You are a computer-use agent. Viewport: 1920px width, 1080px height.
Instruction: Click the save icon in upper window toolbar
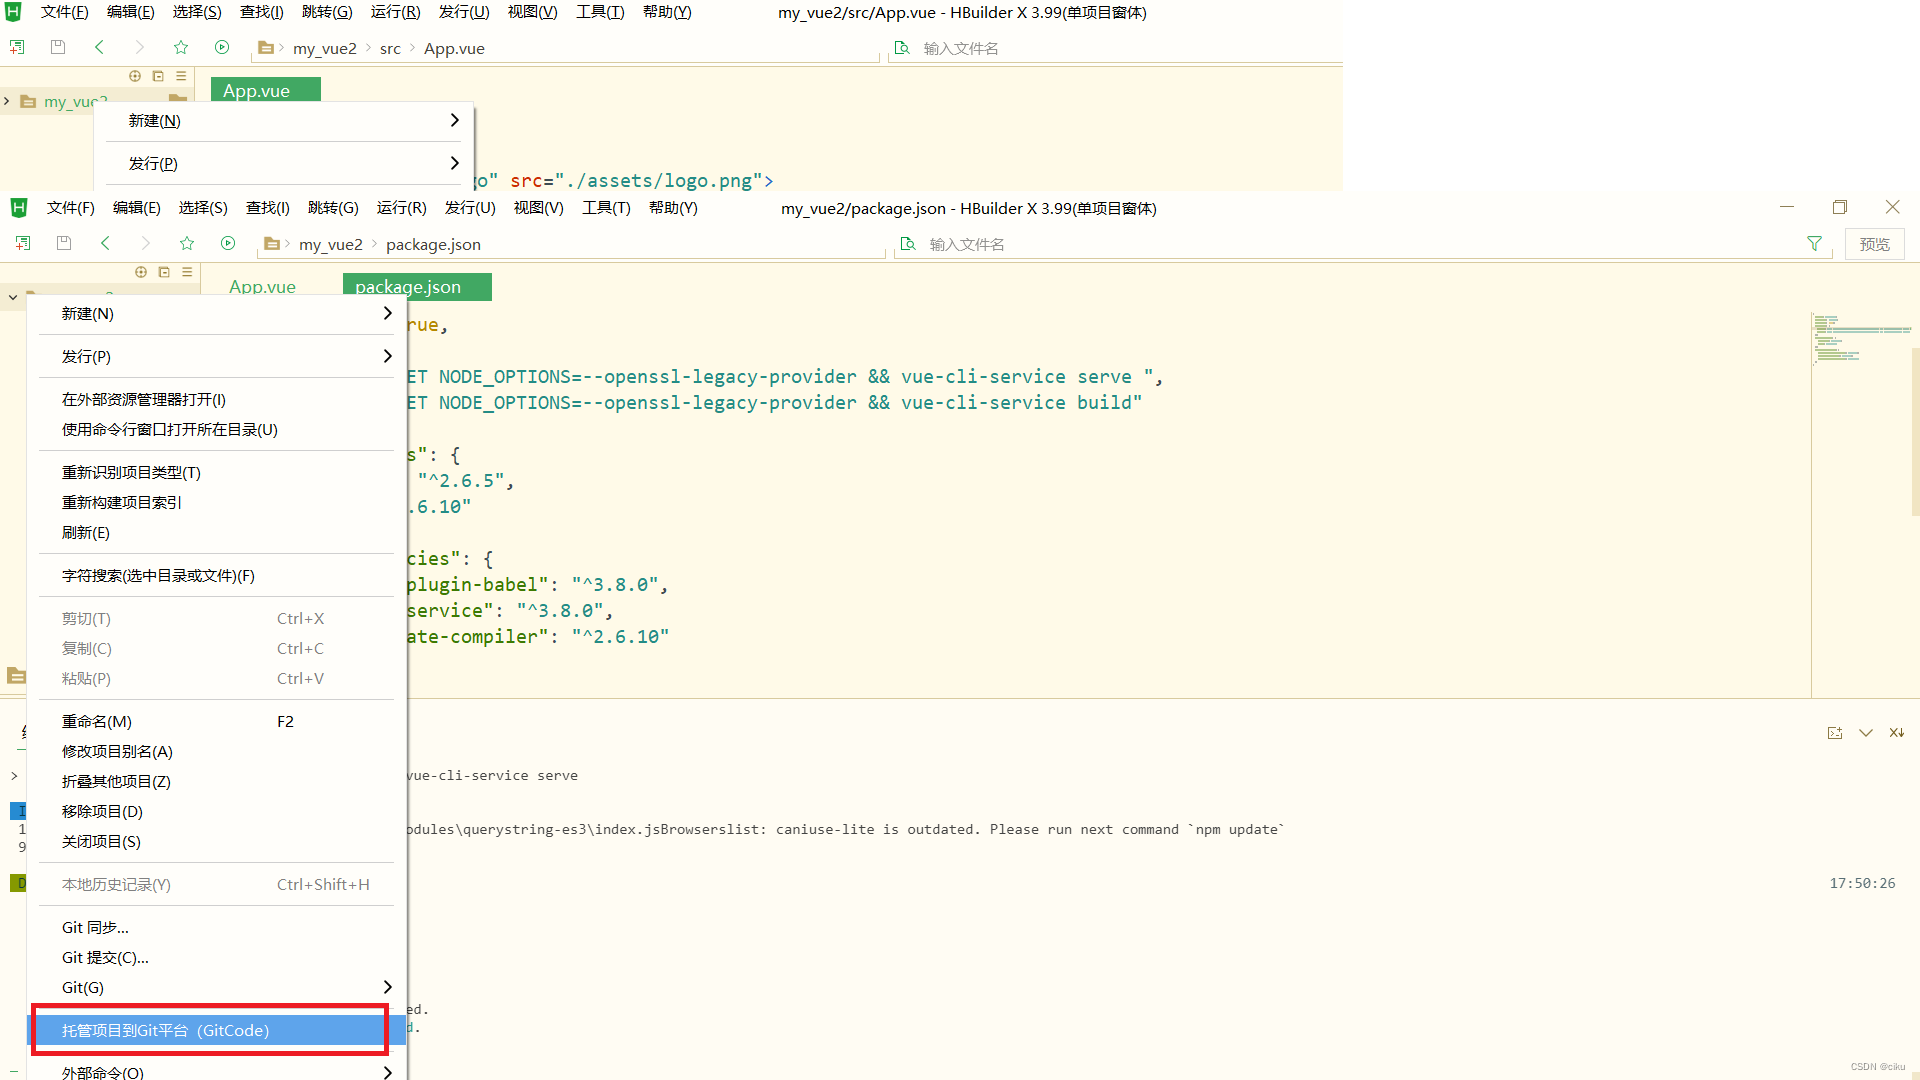pos(58,47)
